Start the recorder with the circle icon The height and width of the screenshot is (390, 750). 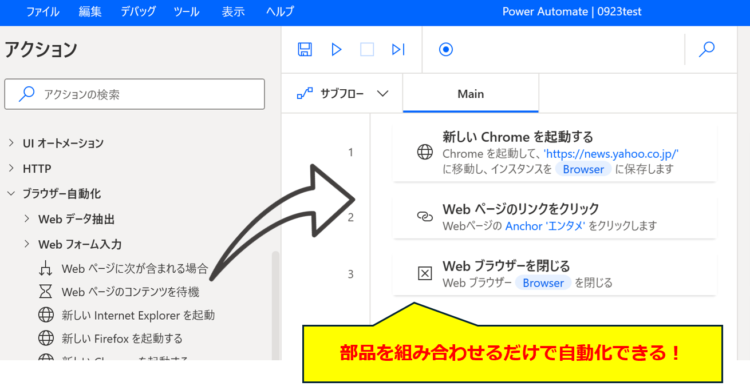click(x=446, y=49)
